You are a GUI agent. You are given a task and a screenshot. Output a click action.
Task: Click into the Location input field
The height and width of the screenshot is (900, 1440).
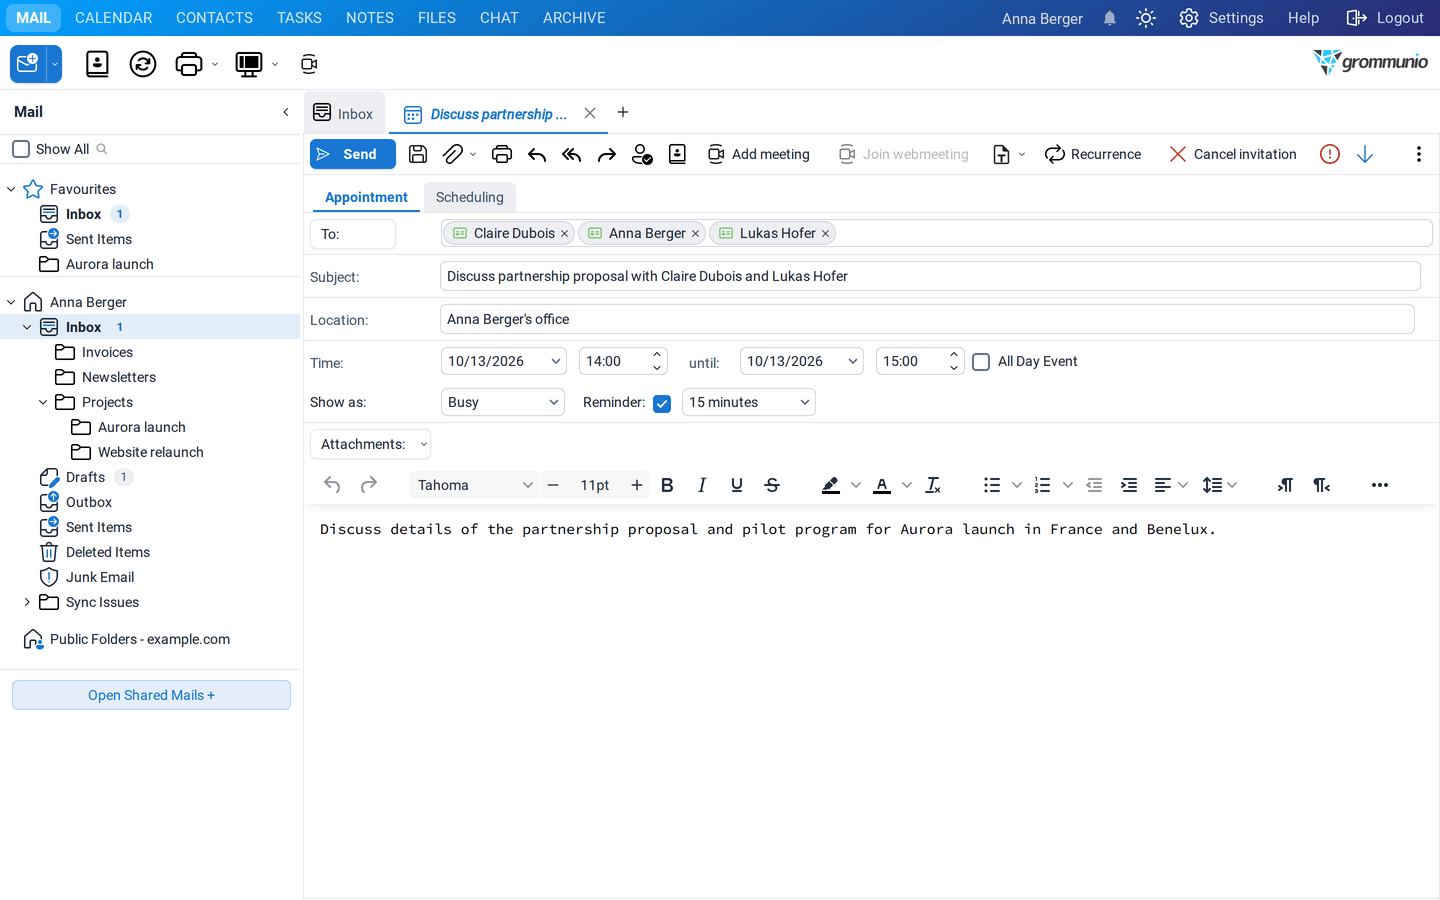927,319
